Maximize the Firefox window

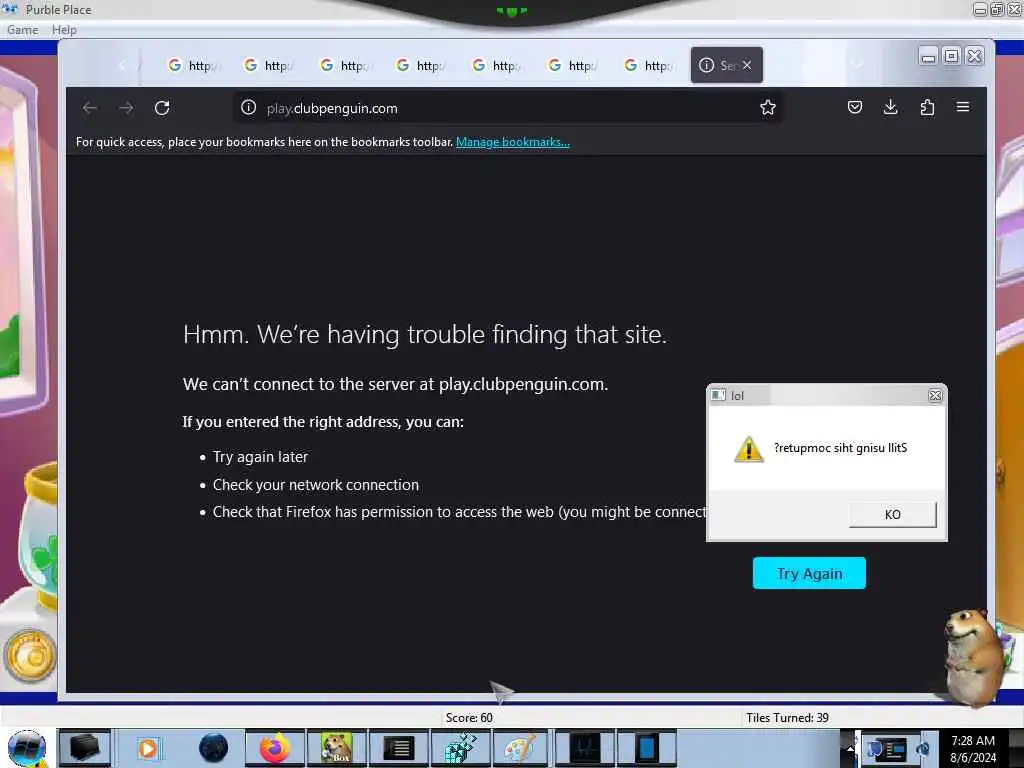(x=952, y=57)
